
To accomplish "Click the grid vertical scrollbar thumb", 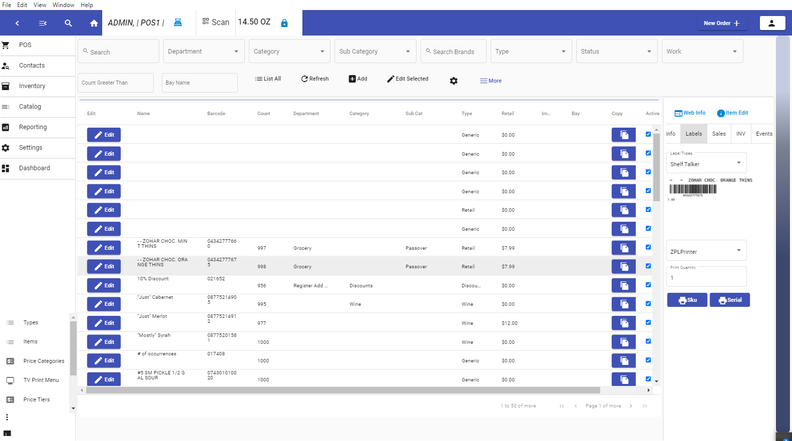I will [x=656, y=167].
